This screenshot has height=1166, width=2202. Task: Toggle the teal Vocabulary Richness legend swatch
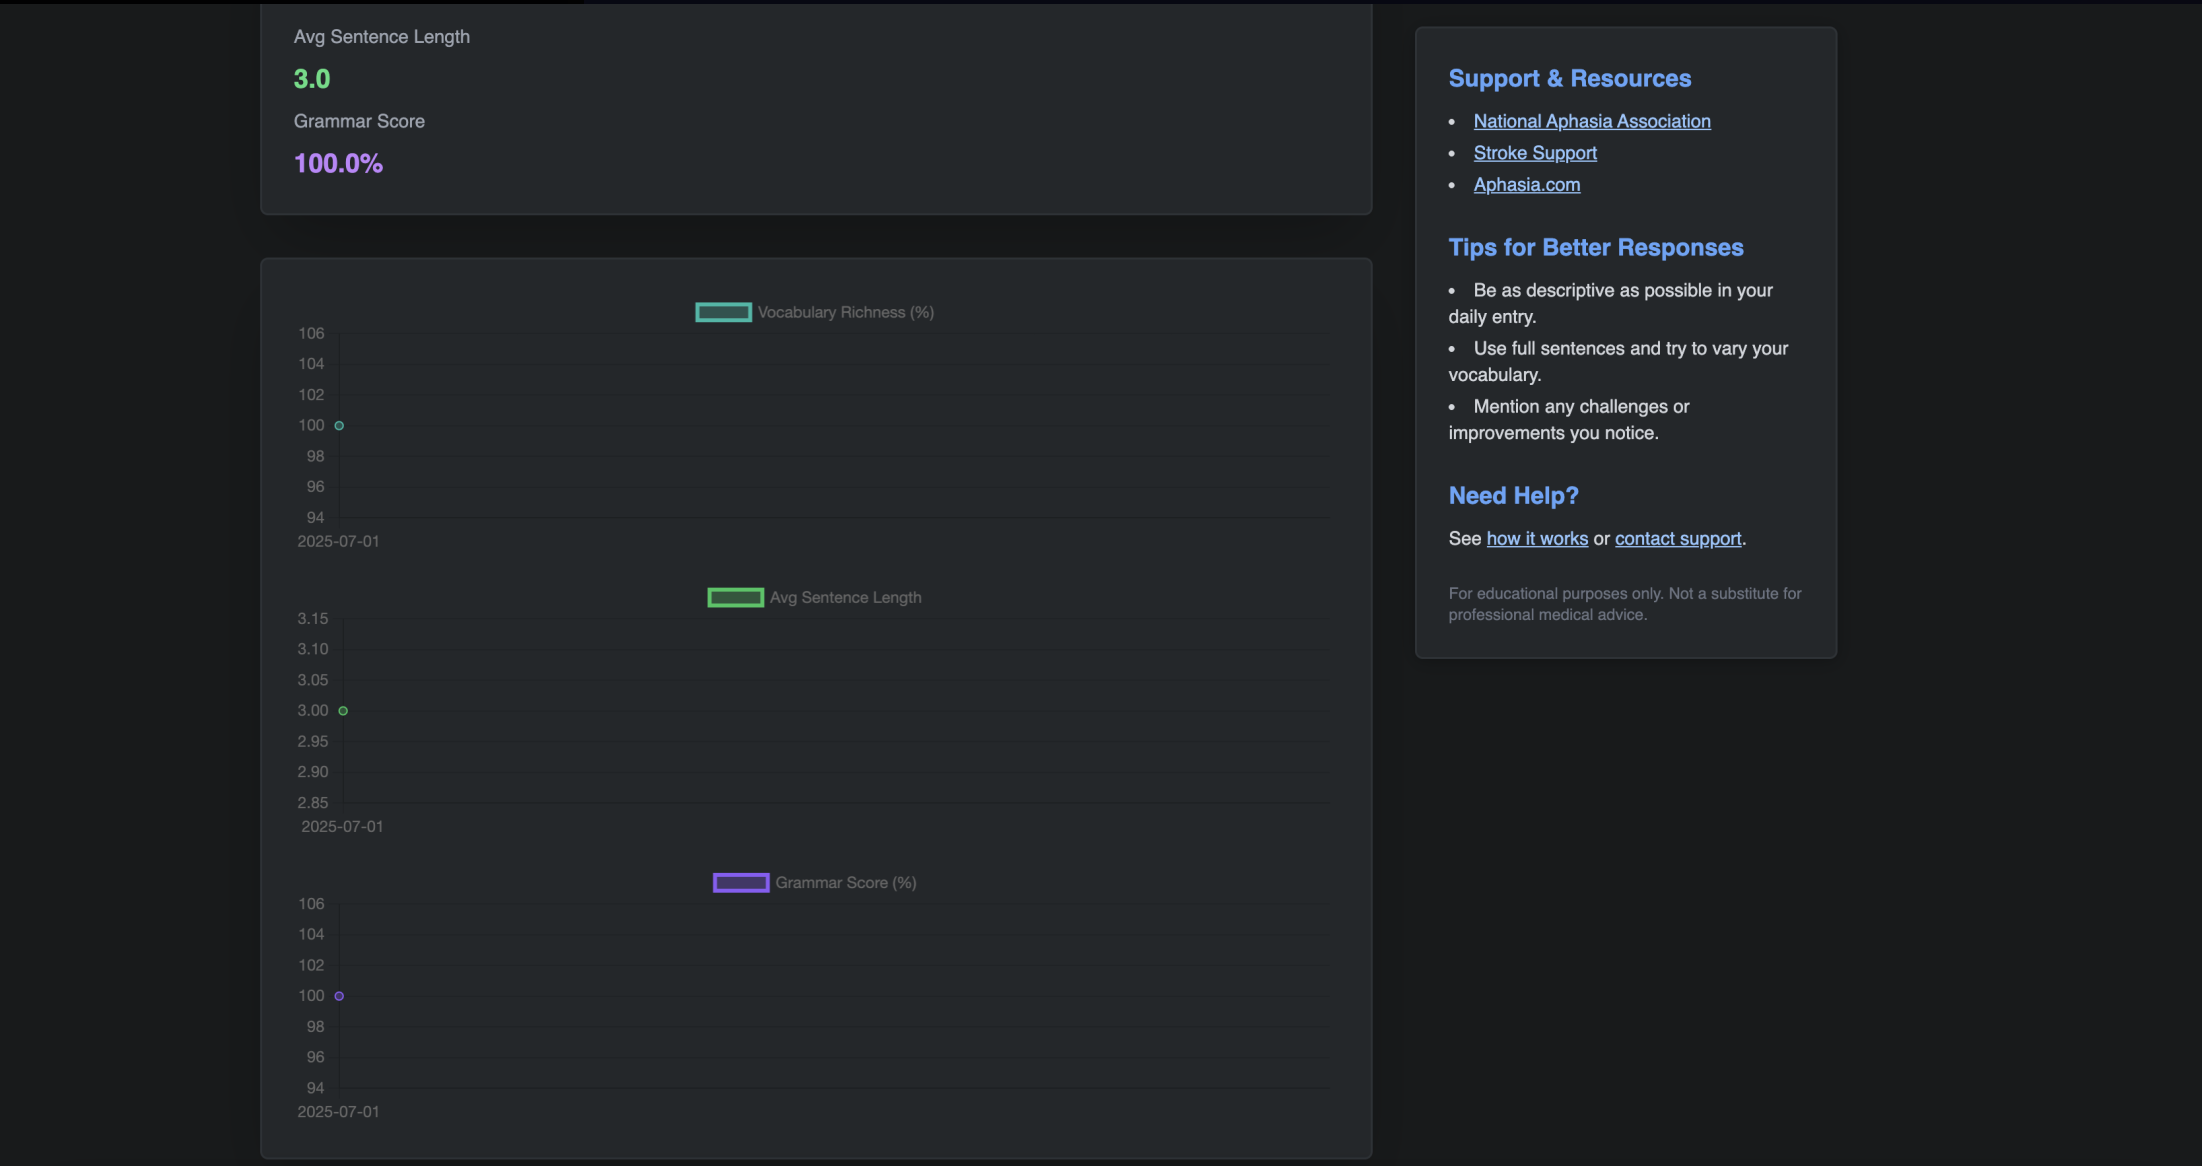723,312
